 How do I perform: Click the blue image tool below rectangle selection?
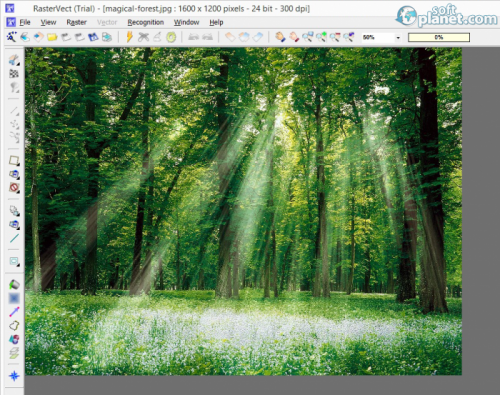14,174
